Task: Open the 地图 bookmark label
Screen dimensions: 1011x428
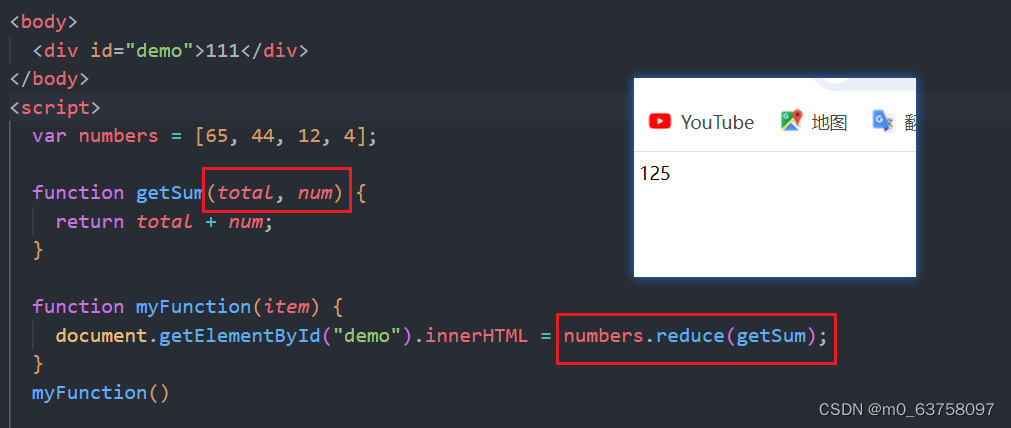Action: click(x=829, y=122)
